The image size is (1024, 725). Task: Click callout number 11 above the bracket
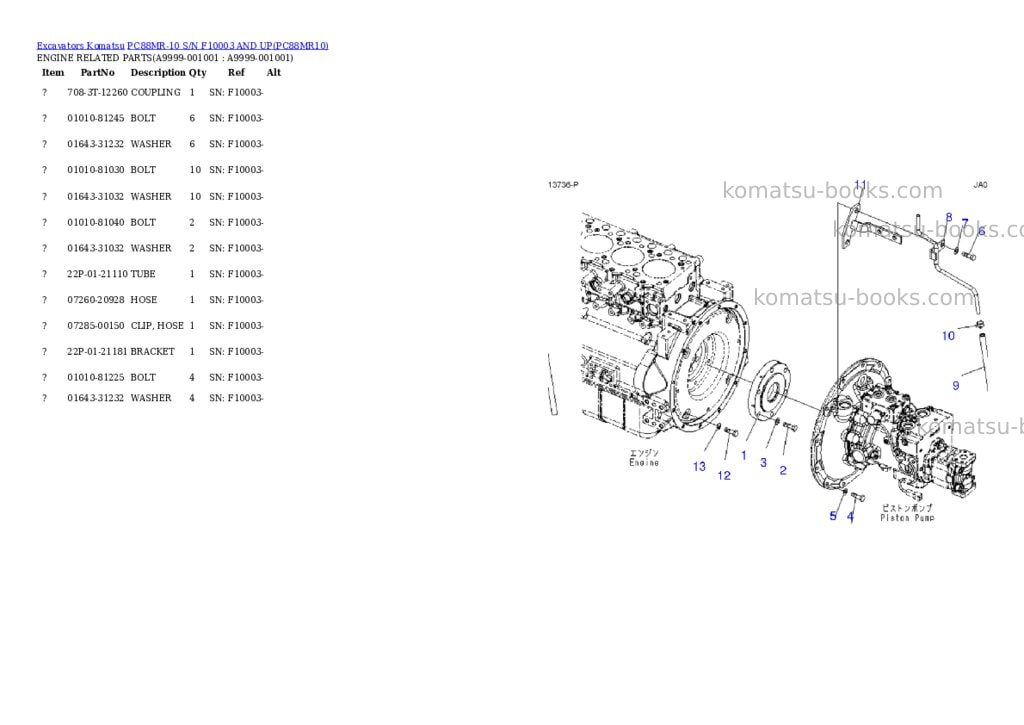(861, 185)
